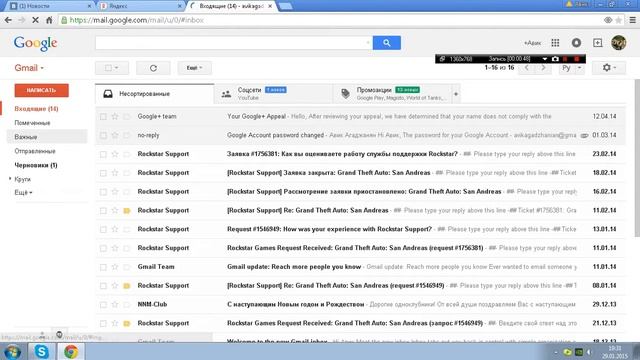Expand the Круги label section
Screen dimensions: 640x360
click(x=10, y=179)
